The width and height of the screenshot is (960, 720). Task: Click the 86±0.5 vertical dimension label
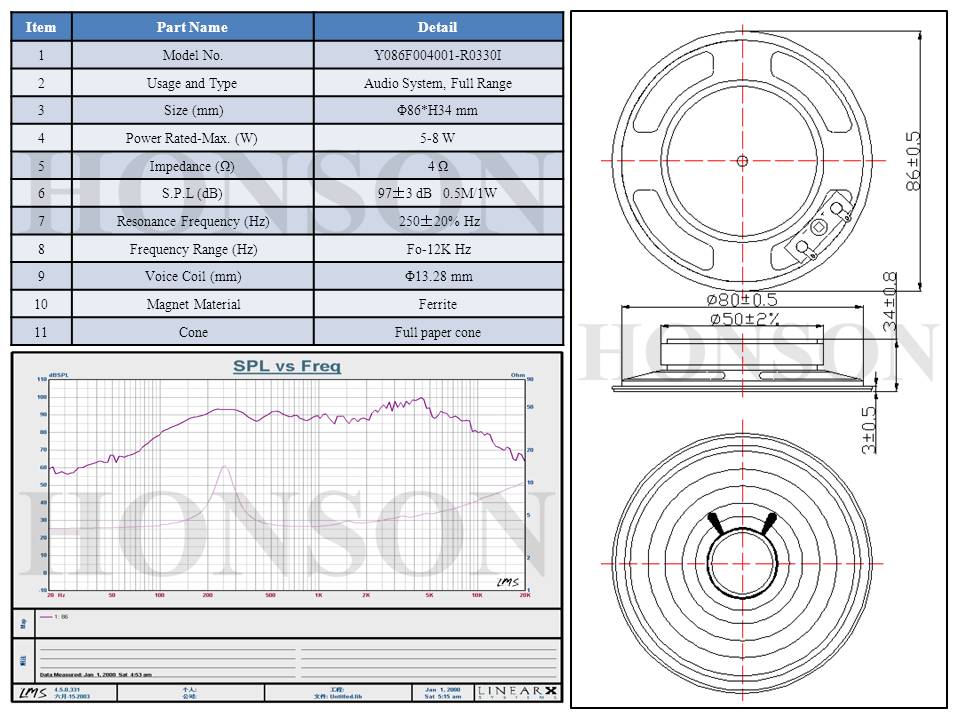click(912, 162)
